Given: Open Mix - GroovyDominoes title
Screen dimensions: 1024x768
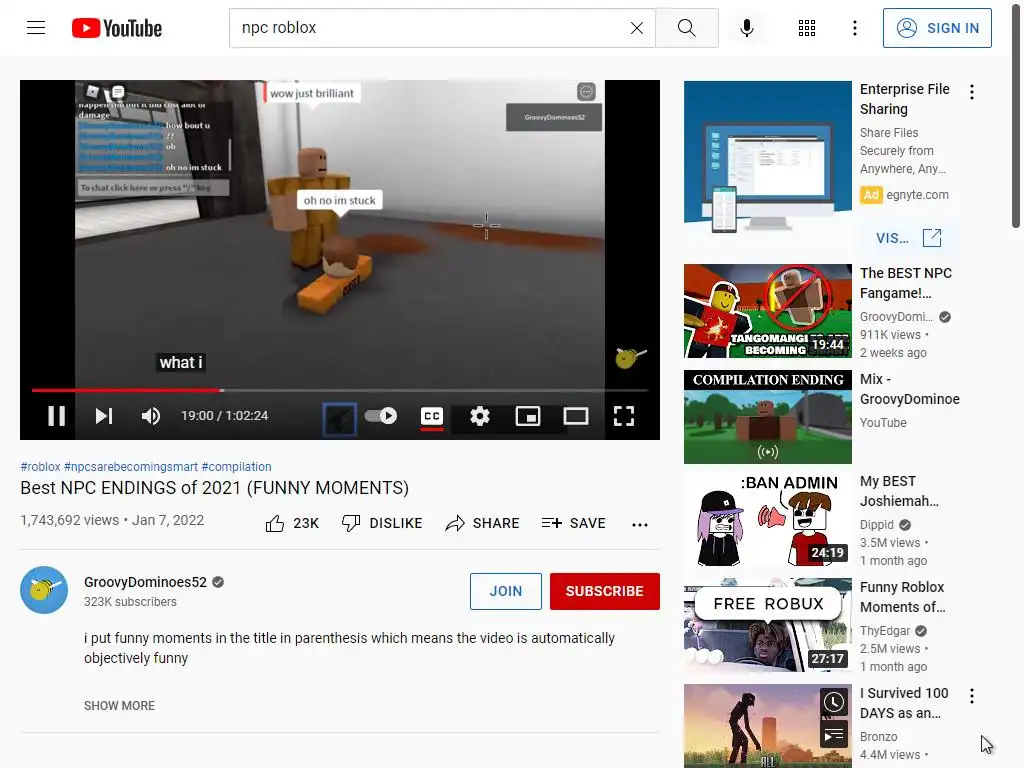Looking at the screenshot, I should click(x=910, y=389).
